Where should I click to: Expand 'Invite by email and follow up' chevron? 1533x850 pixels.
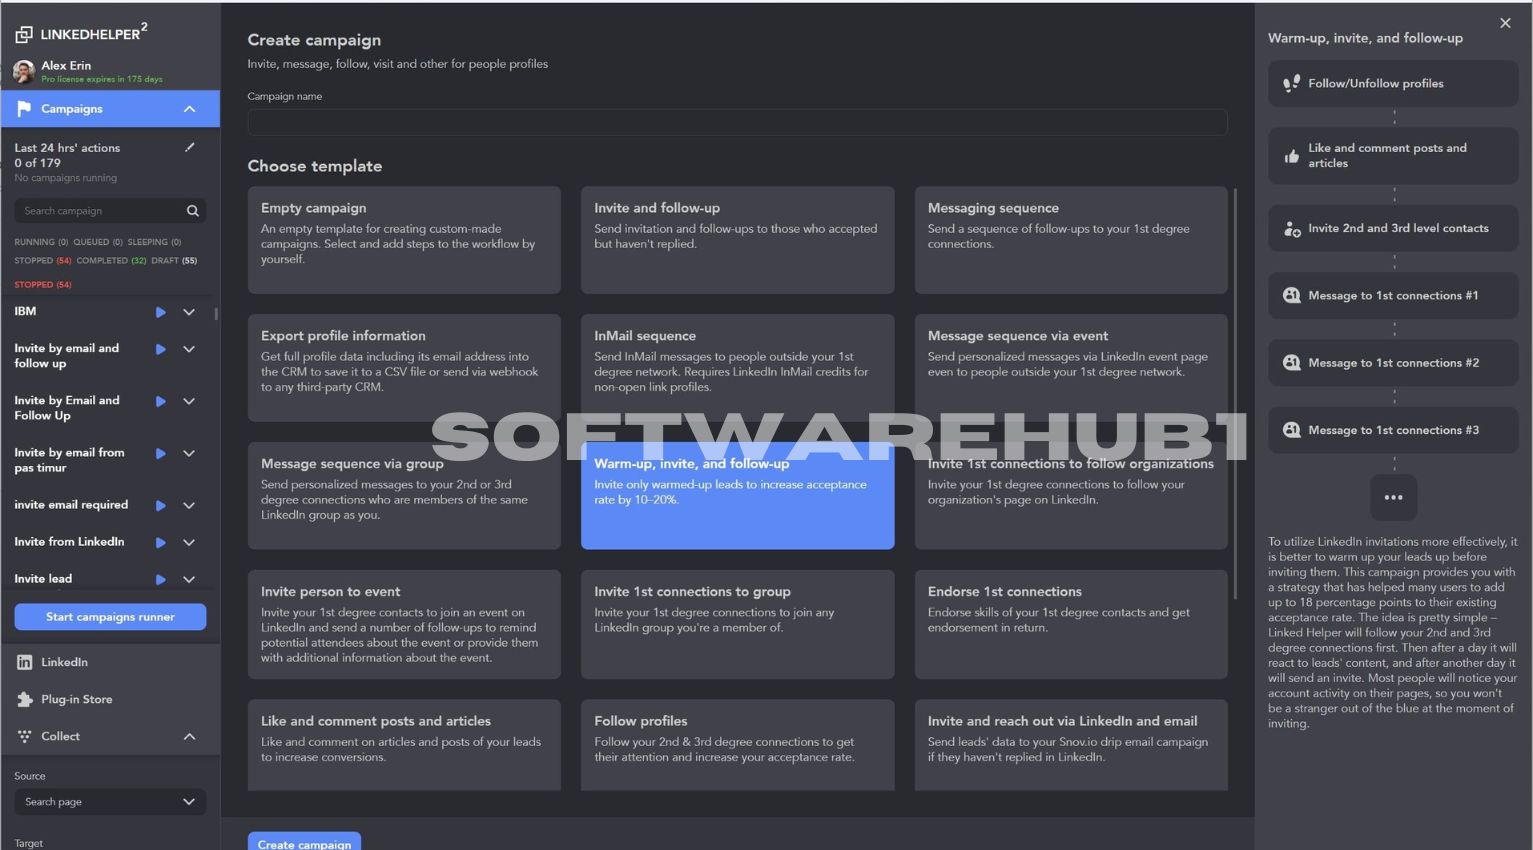[x=188, y=349]
